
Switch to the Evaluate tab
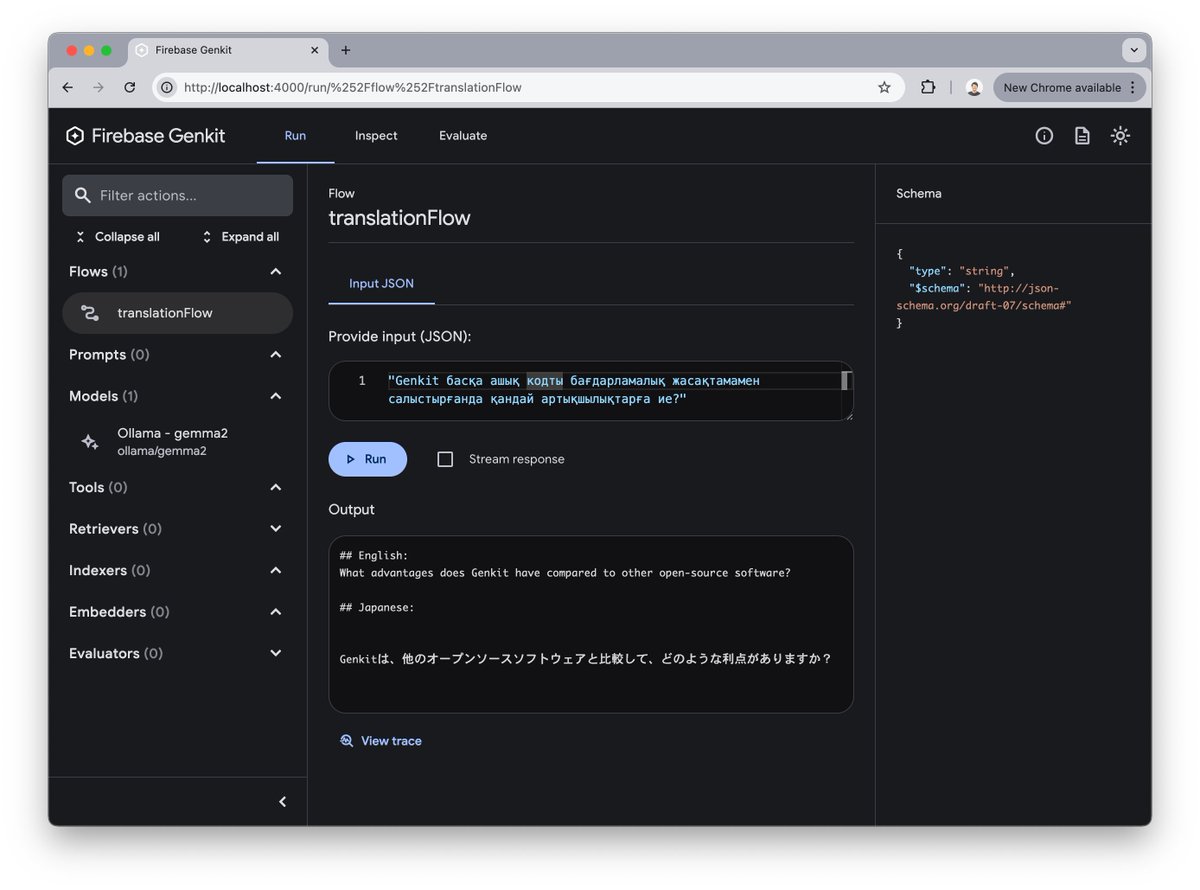(x=463, y=136)
